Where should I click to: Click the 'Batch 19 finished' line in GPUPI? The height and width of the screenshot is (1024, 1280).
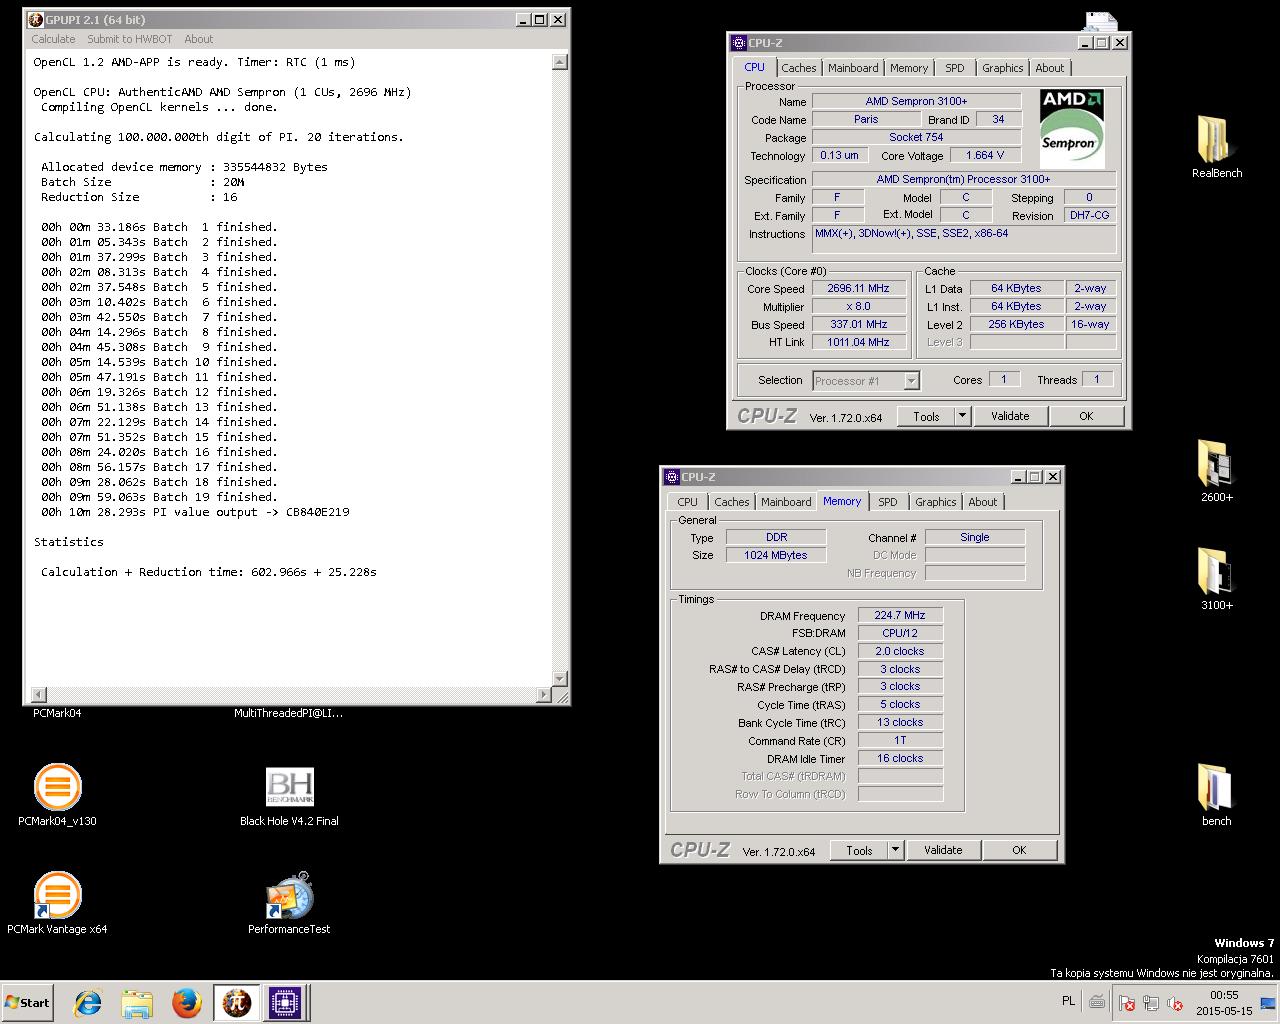point(159,497)
